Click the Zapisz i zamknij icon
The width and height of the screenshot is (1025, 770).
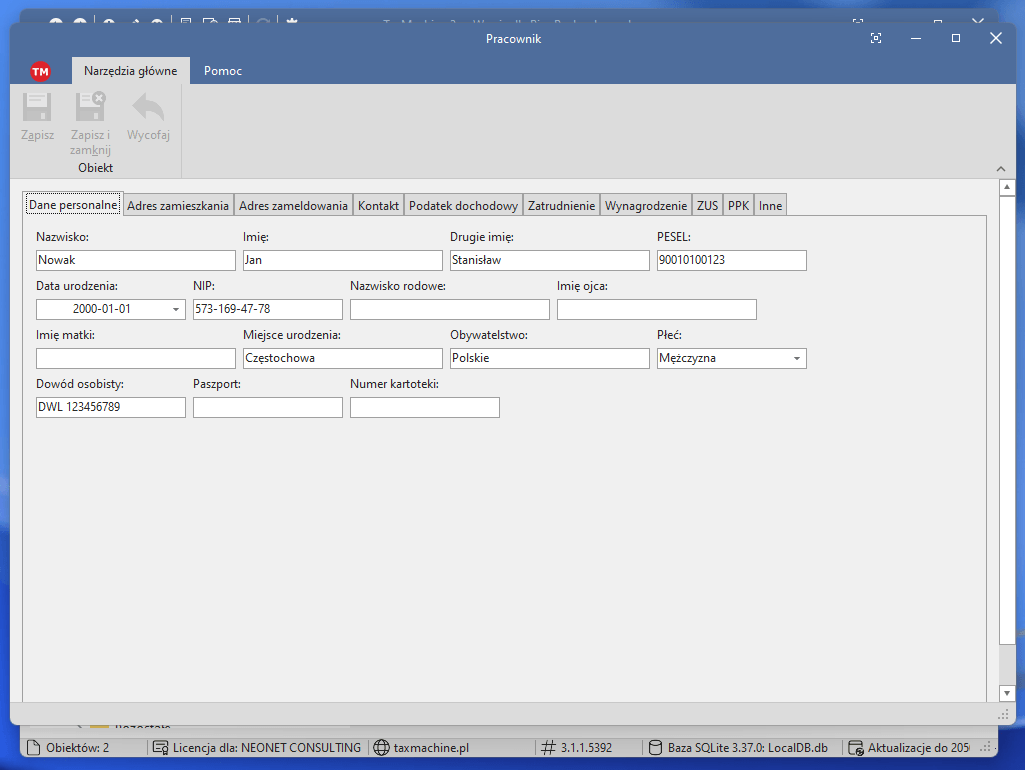point(90,107)
